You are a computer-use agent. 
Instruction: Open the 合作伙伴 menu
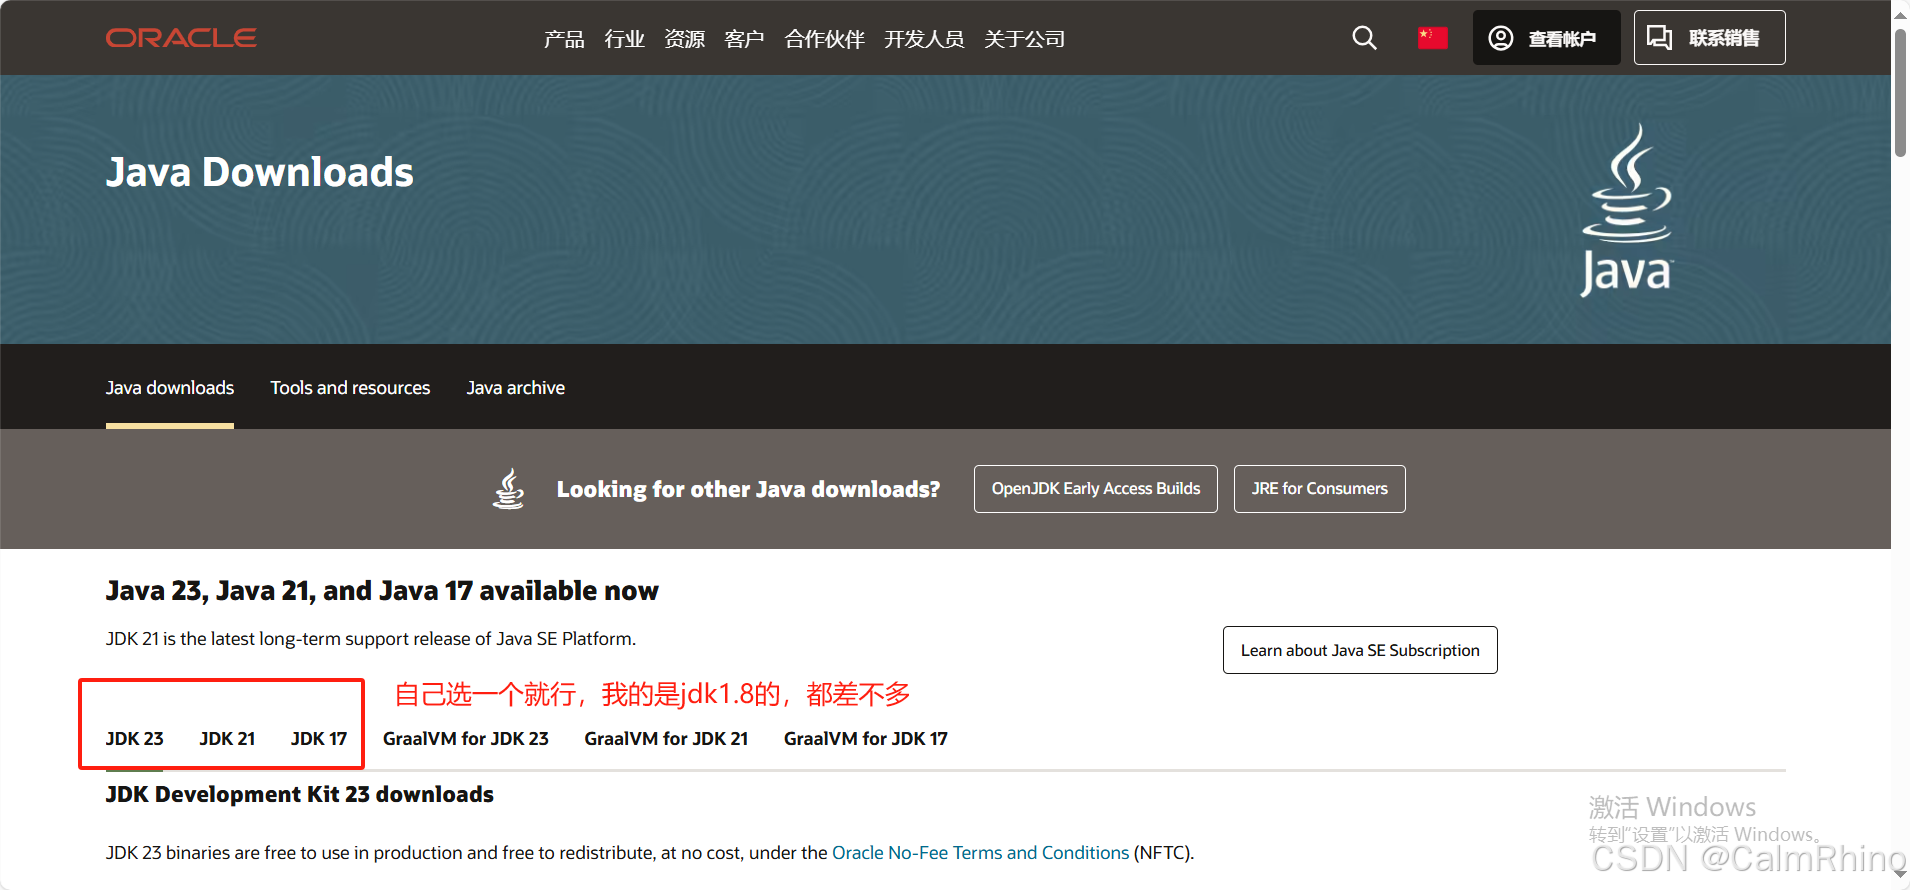click(x=824, y=39)
